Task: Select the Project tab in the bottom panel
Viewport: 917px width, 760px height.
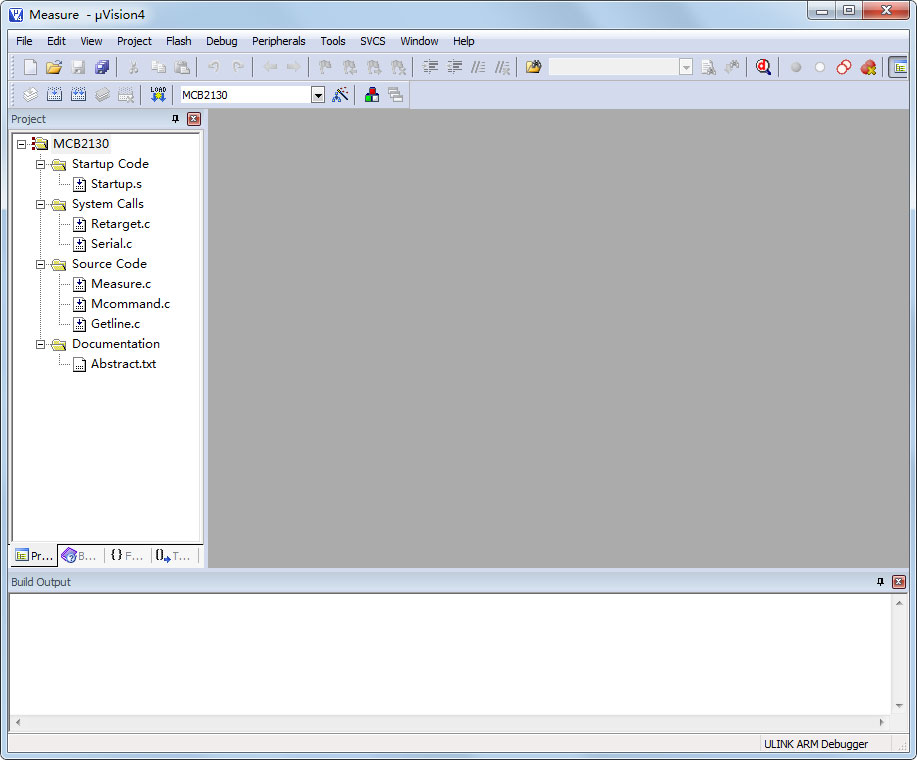Action: click(34, 555)
